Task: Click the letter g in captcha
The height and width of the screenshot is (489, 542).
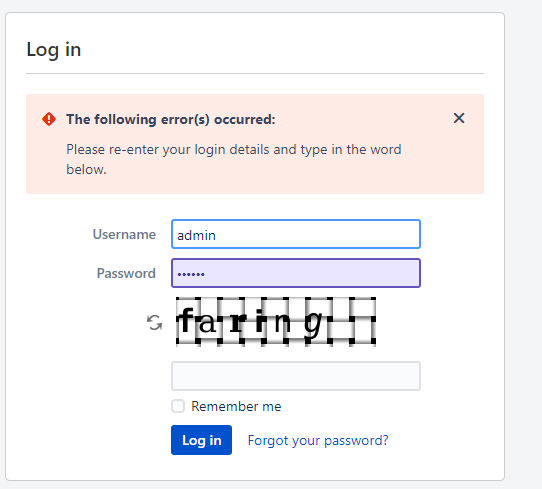Action: click(313, 324)
